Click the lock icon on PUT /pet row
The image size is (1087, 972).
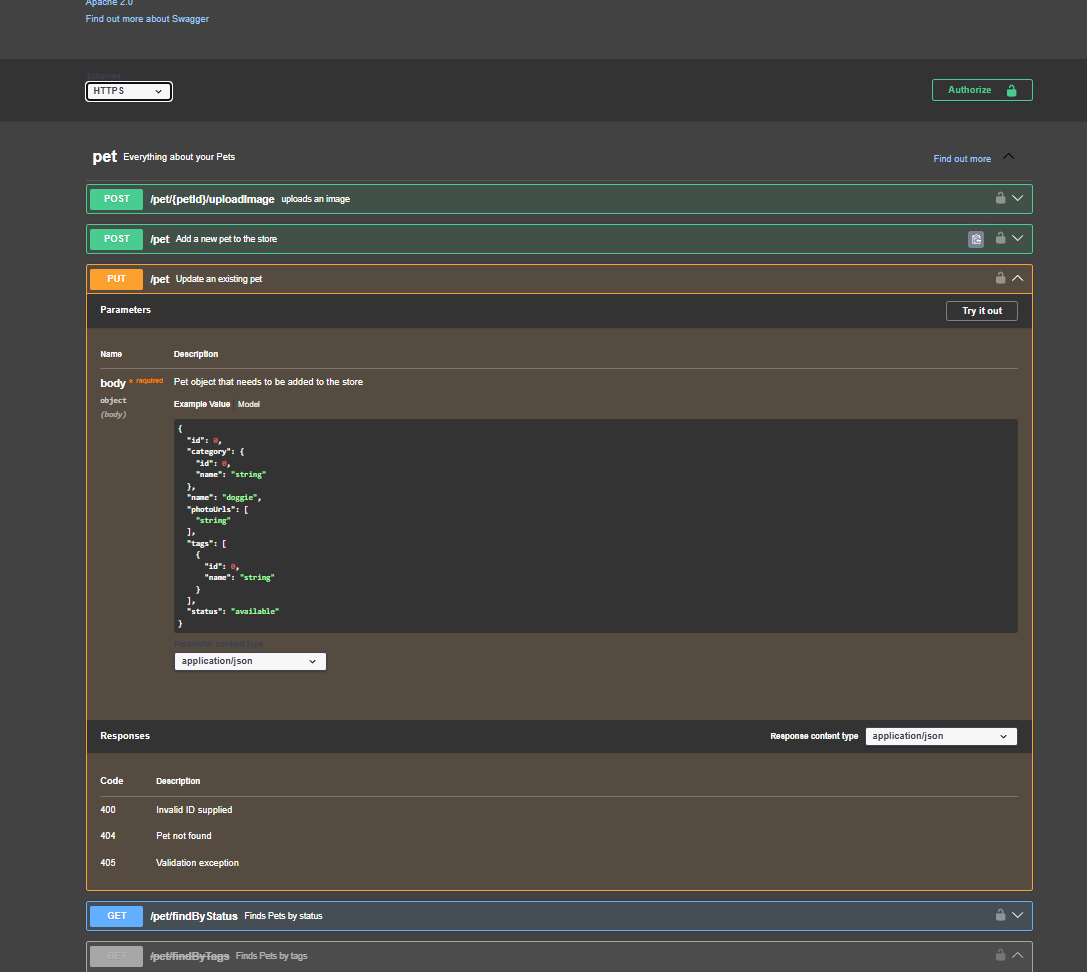coord(1000,279)
